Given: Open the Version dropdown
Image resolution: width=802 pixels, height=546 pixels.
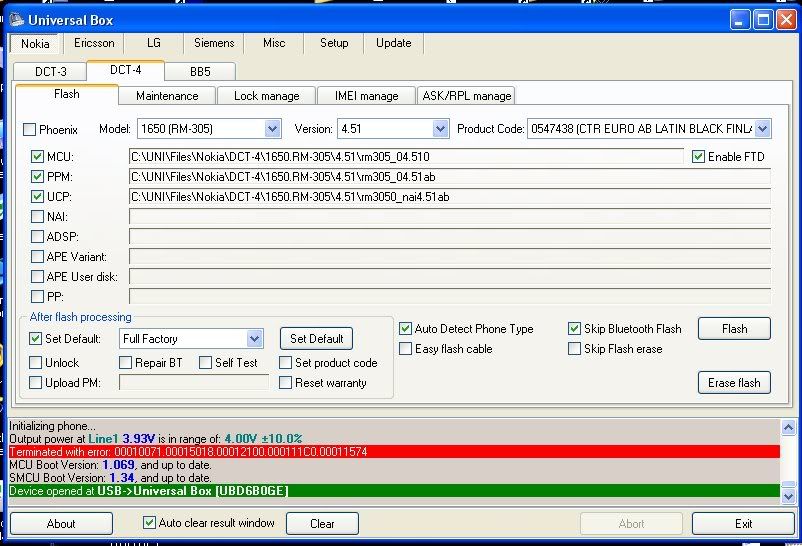Looking at the screenshot, I should tap(440, 128).
